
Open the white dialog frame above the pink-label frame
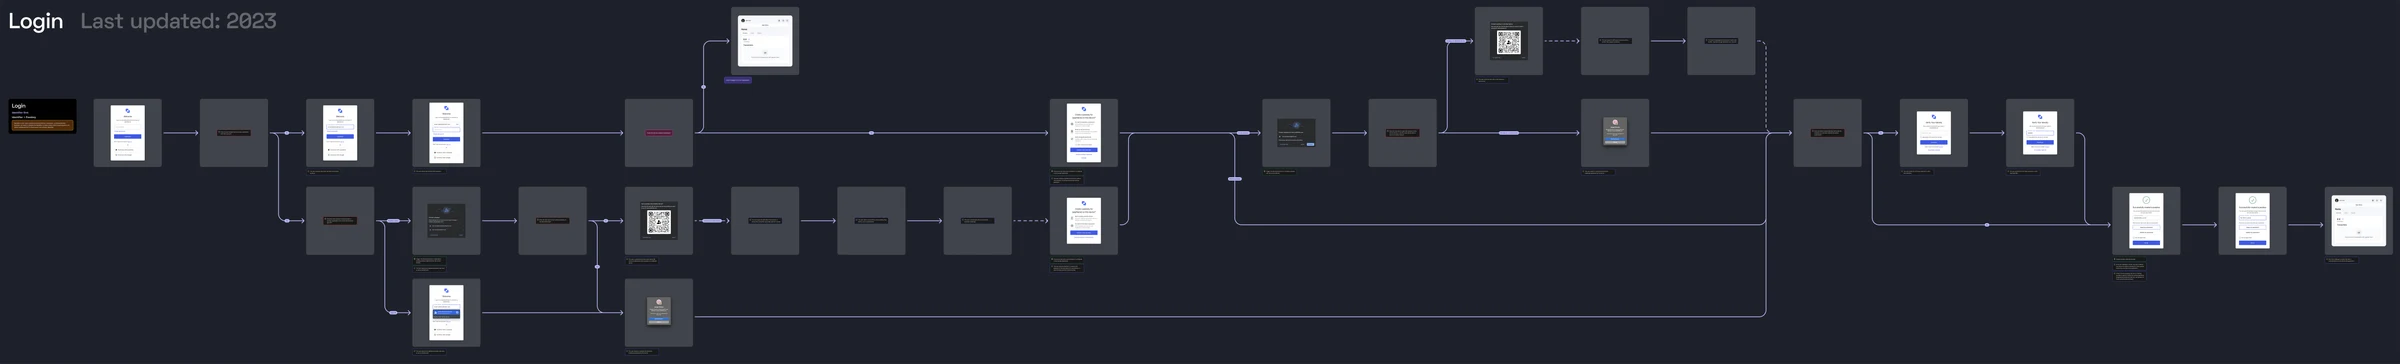click(765, 41)
